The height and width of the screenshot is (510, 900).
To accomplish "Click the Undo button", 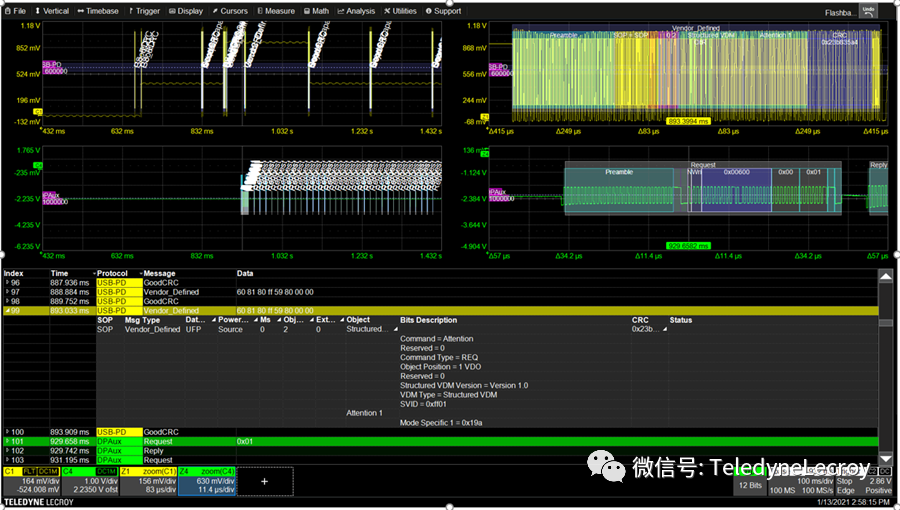I will point(868,11).
